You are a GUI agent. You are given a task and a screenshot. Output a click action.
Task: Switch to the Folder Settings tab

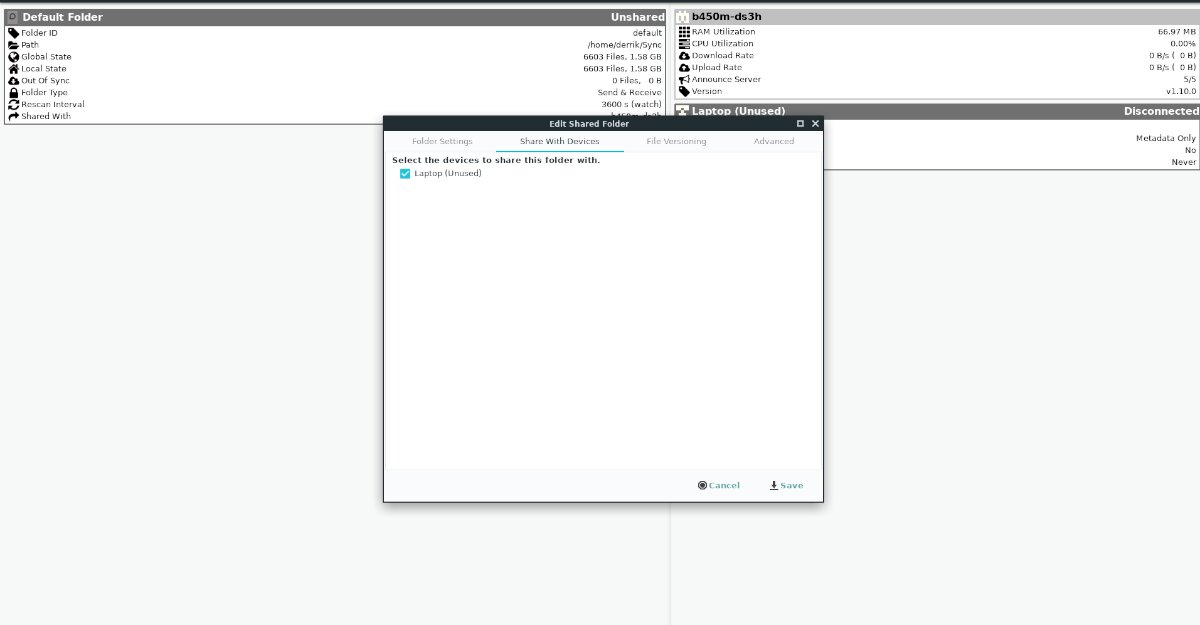pyautogui.click(x=442, y=141)
